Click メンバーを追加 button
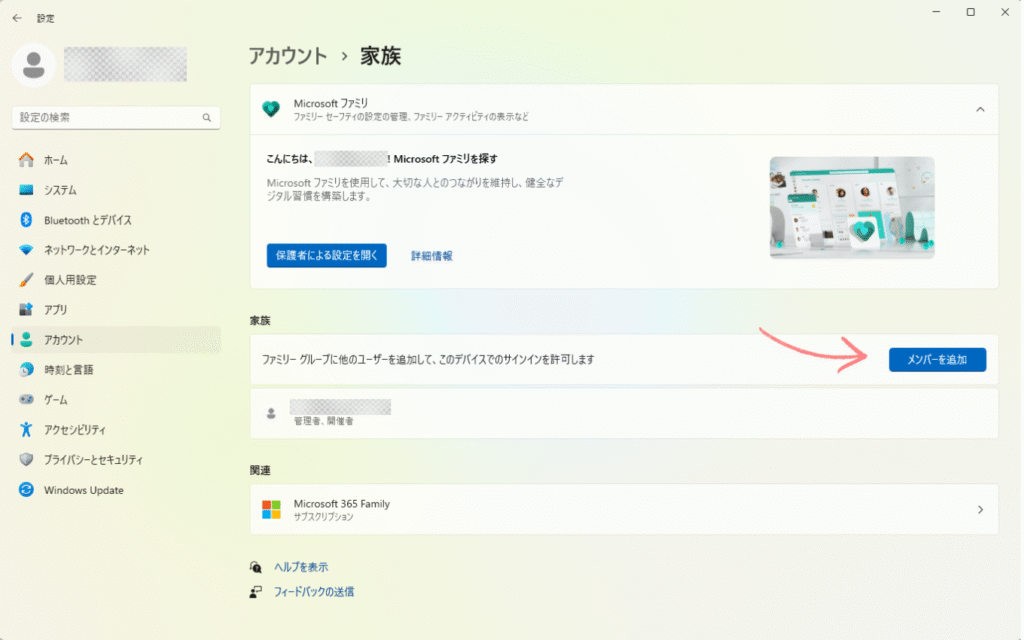This screenshot has width=1024, height=640. [x=937, y=360]
